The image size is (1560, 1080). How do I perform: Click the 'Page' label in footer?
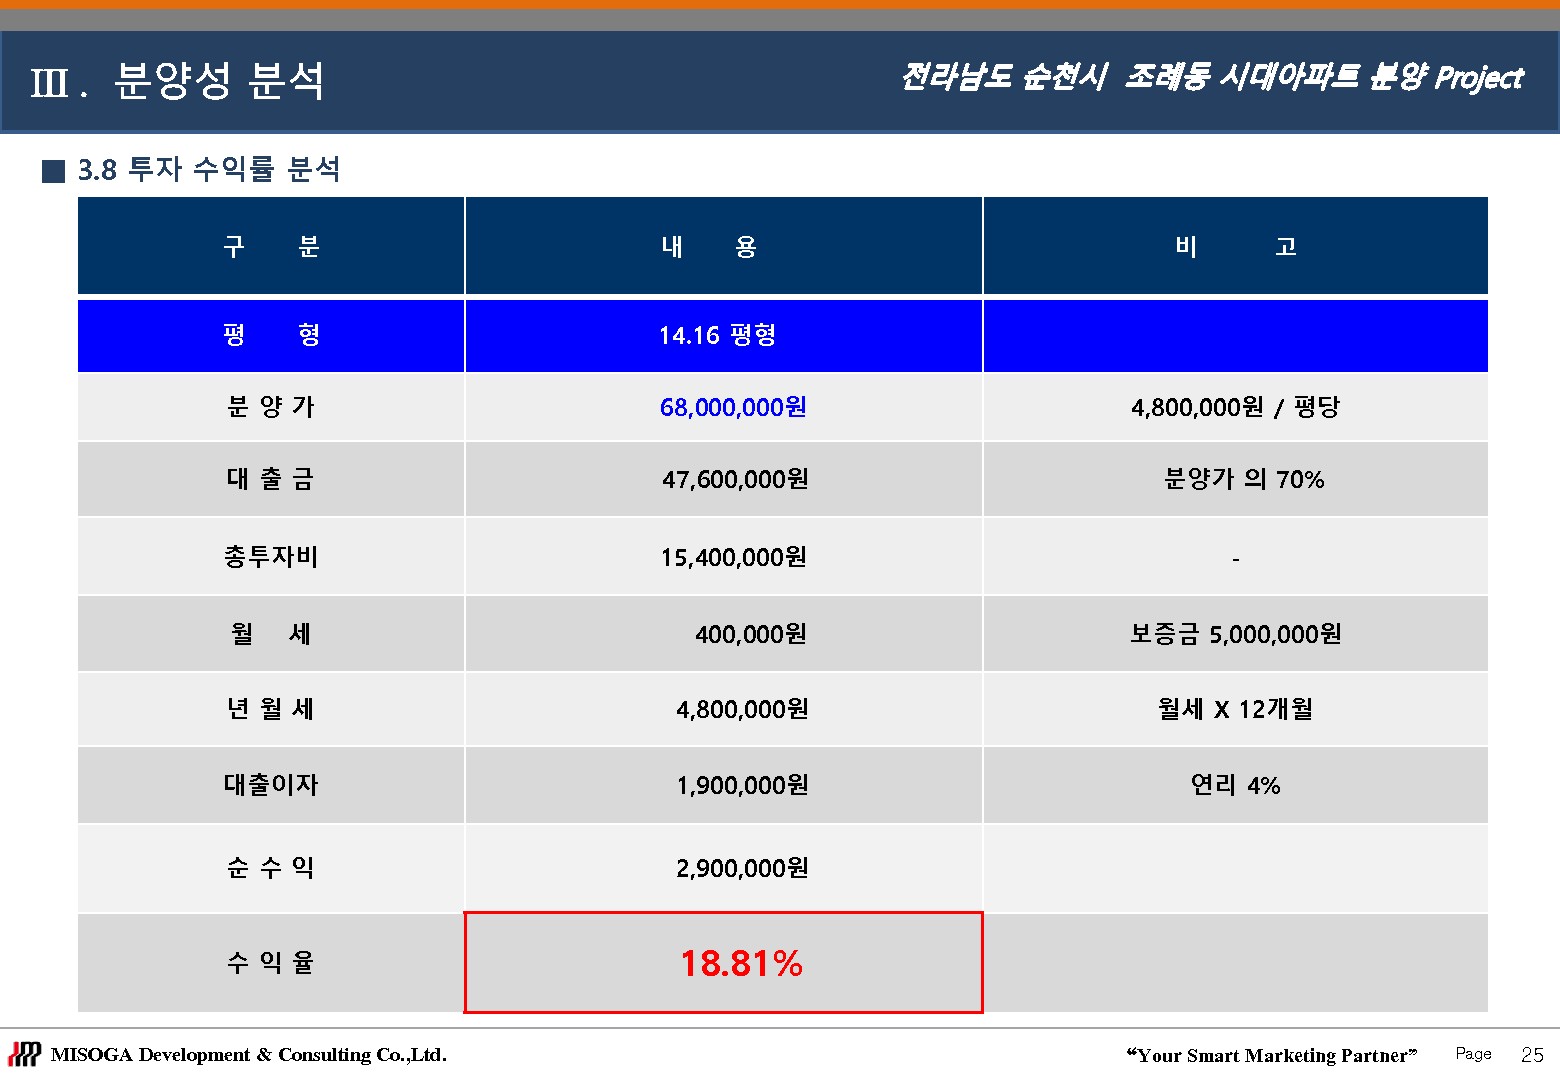click(1473, 1054)
